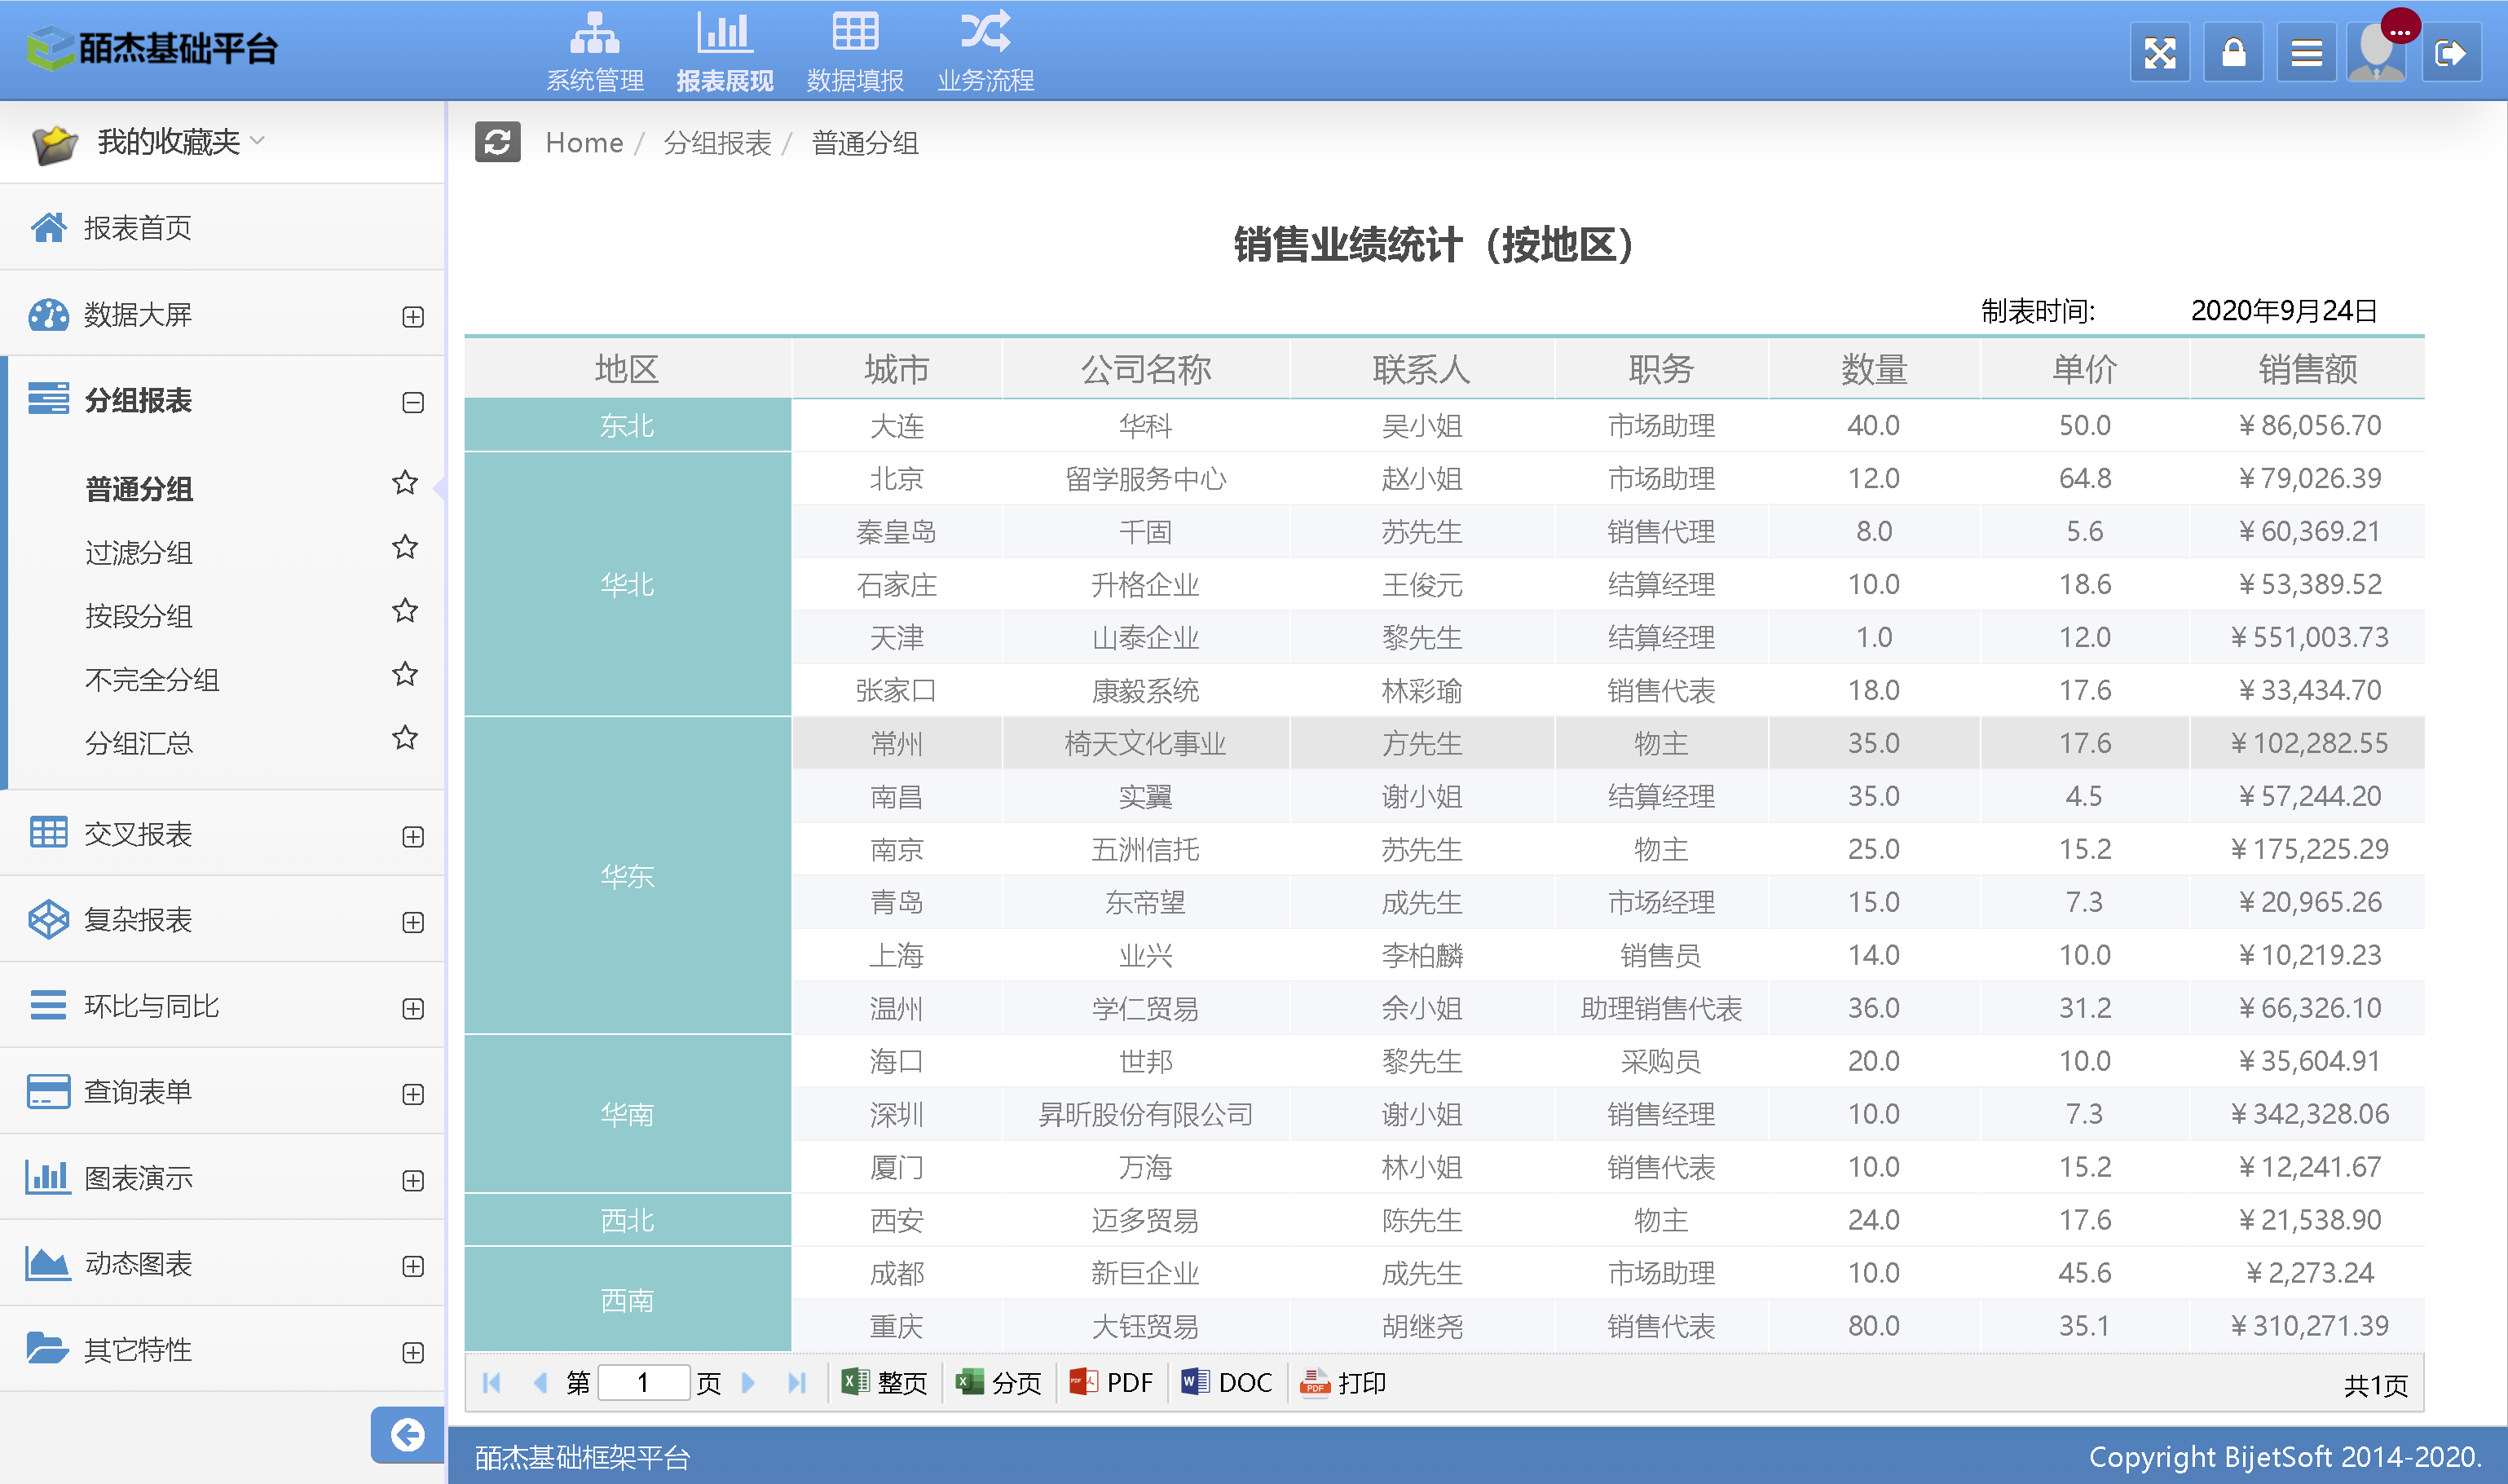Export report to PDF

1112,1382
